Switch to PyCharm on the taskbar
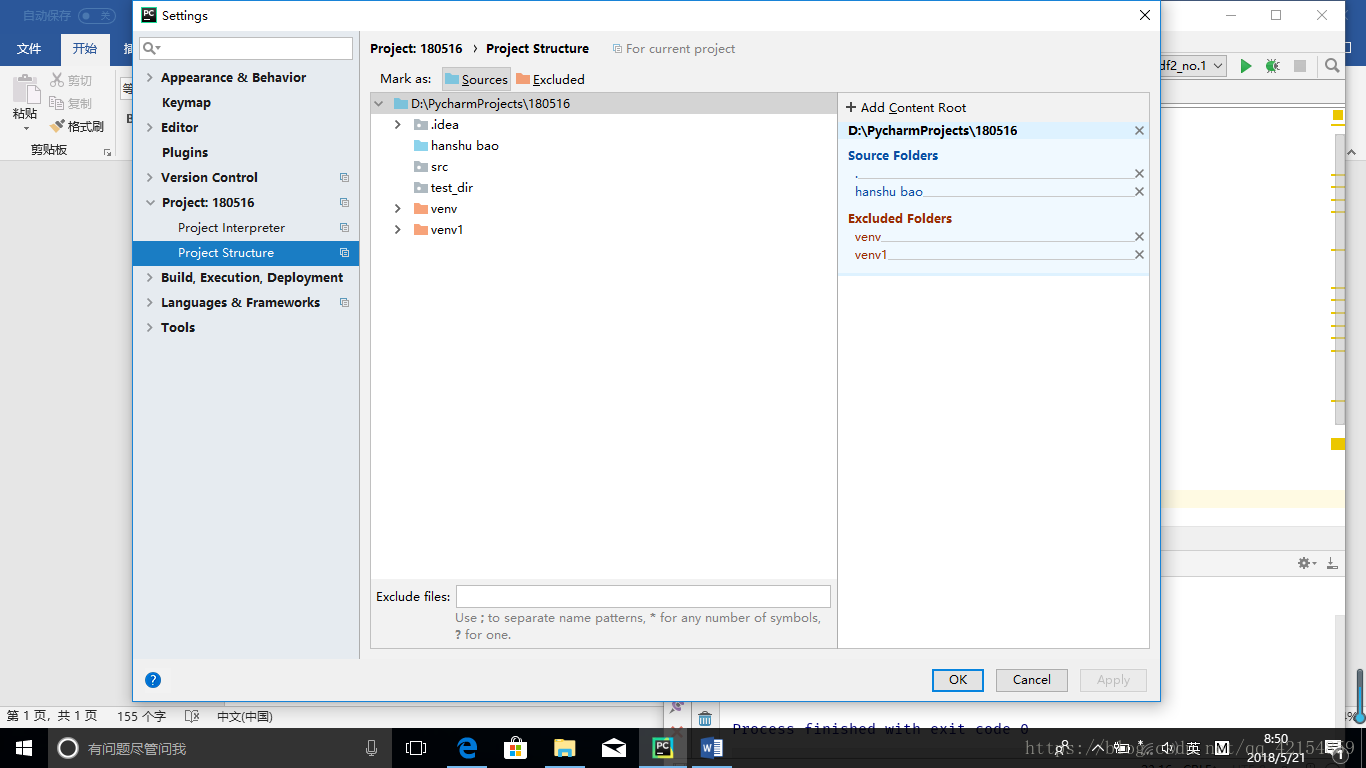The width and height of the screenshot is (1366, 768). pyautogui.click(x=663, y=748)
